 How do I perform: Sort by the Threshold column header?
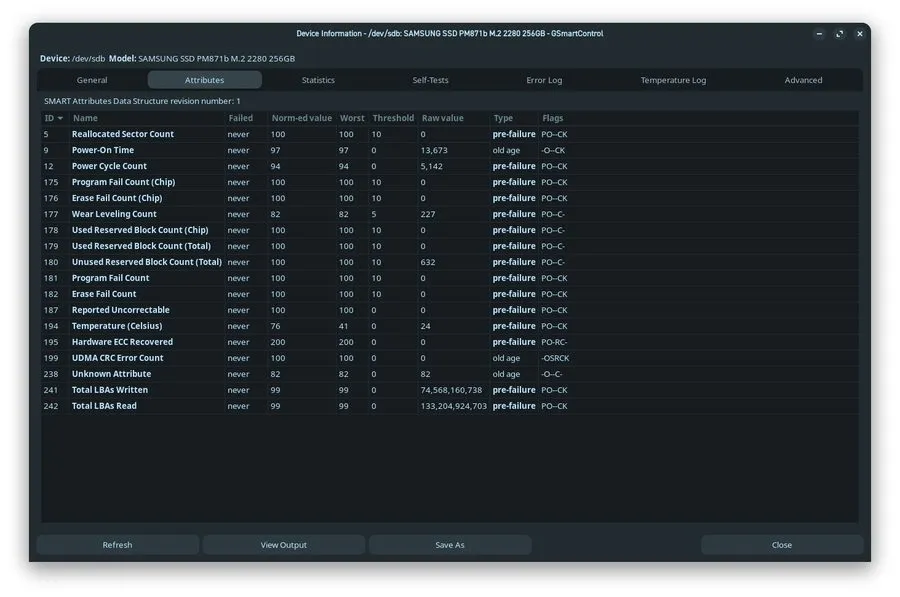(x=393, y=118)
